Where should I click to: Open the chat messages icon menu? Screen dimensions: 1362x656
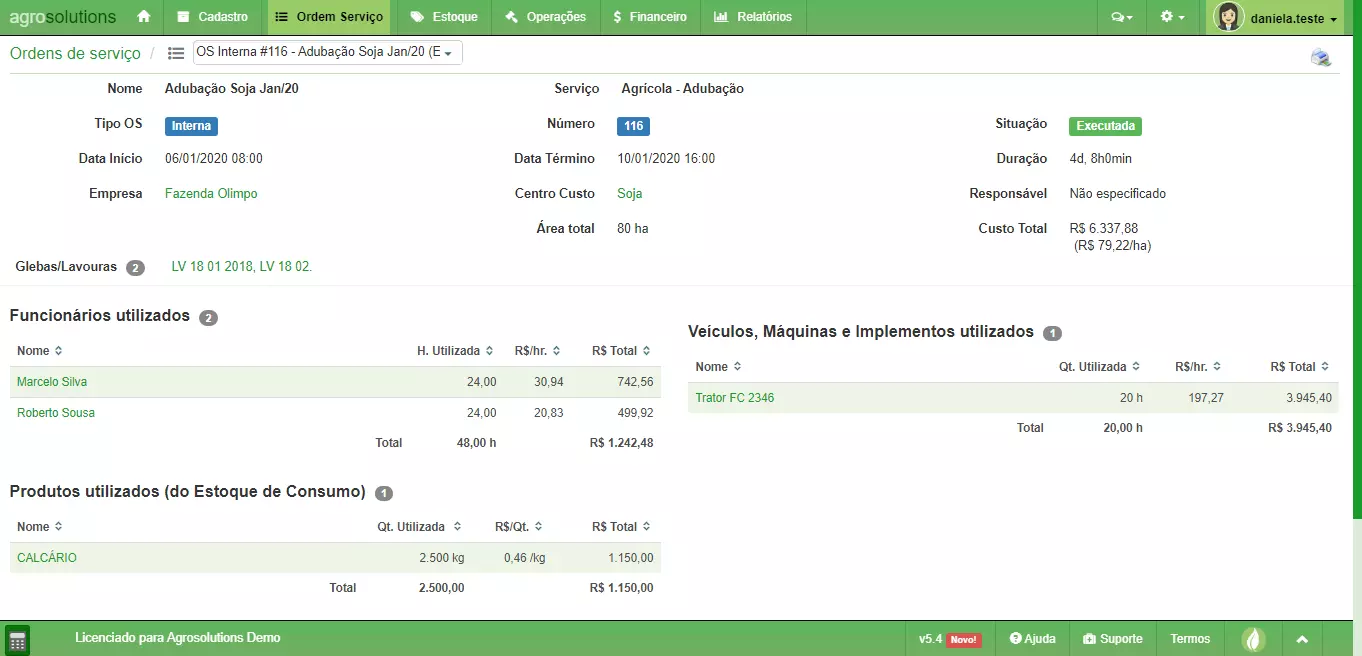[1122, 17]
